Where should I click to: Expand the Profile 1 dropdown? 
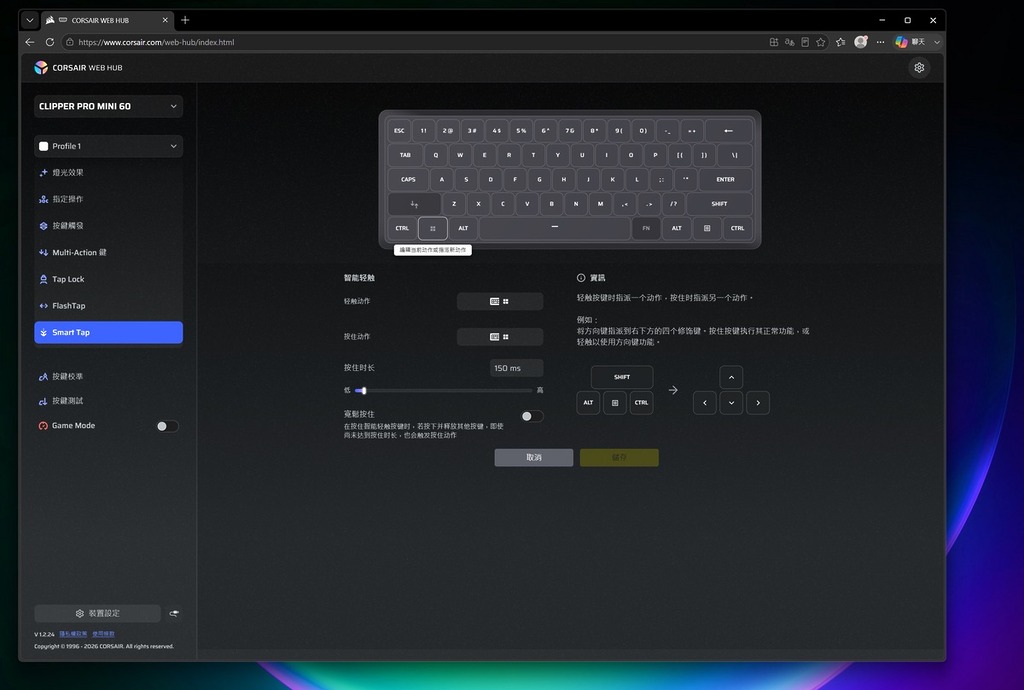pos(108,146)
